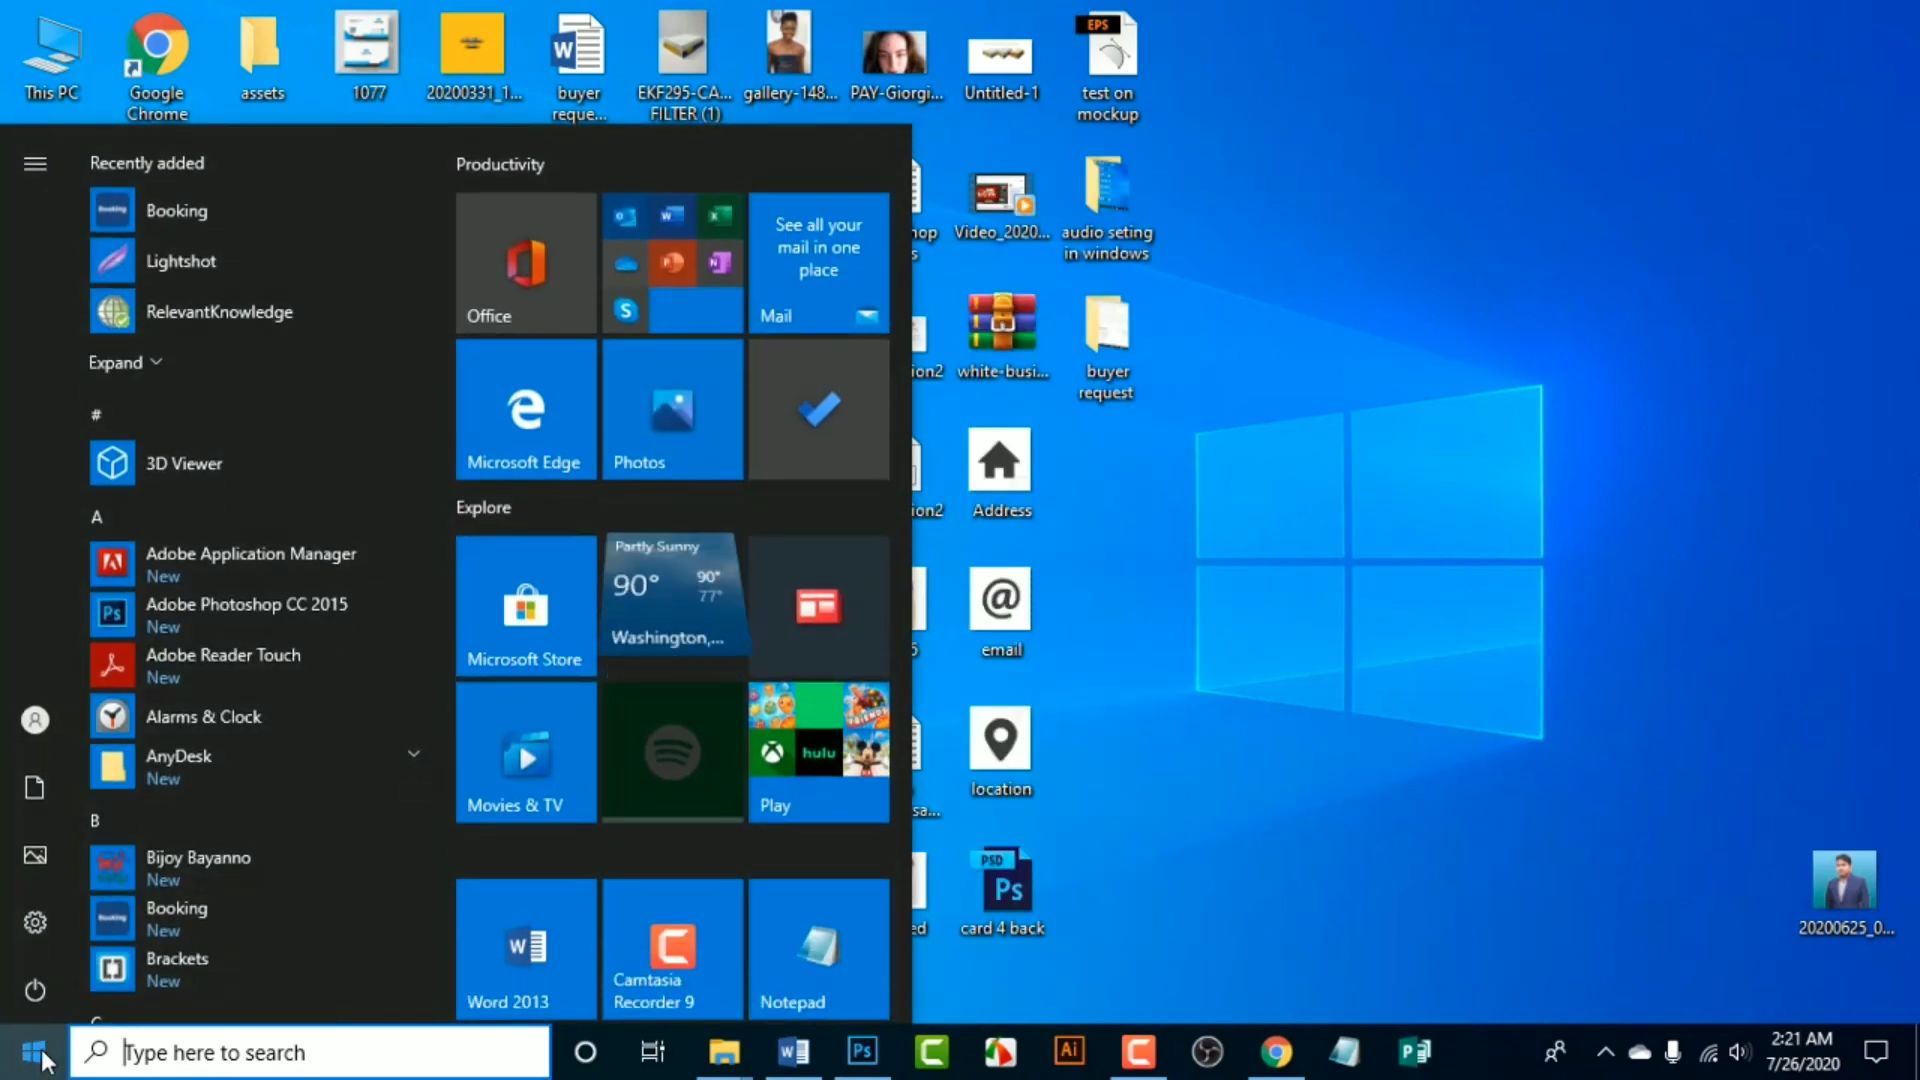Open File Explorer from taskbar
The width and height of the screenshot is (1920, 1080).
(x=724, y=1052)
